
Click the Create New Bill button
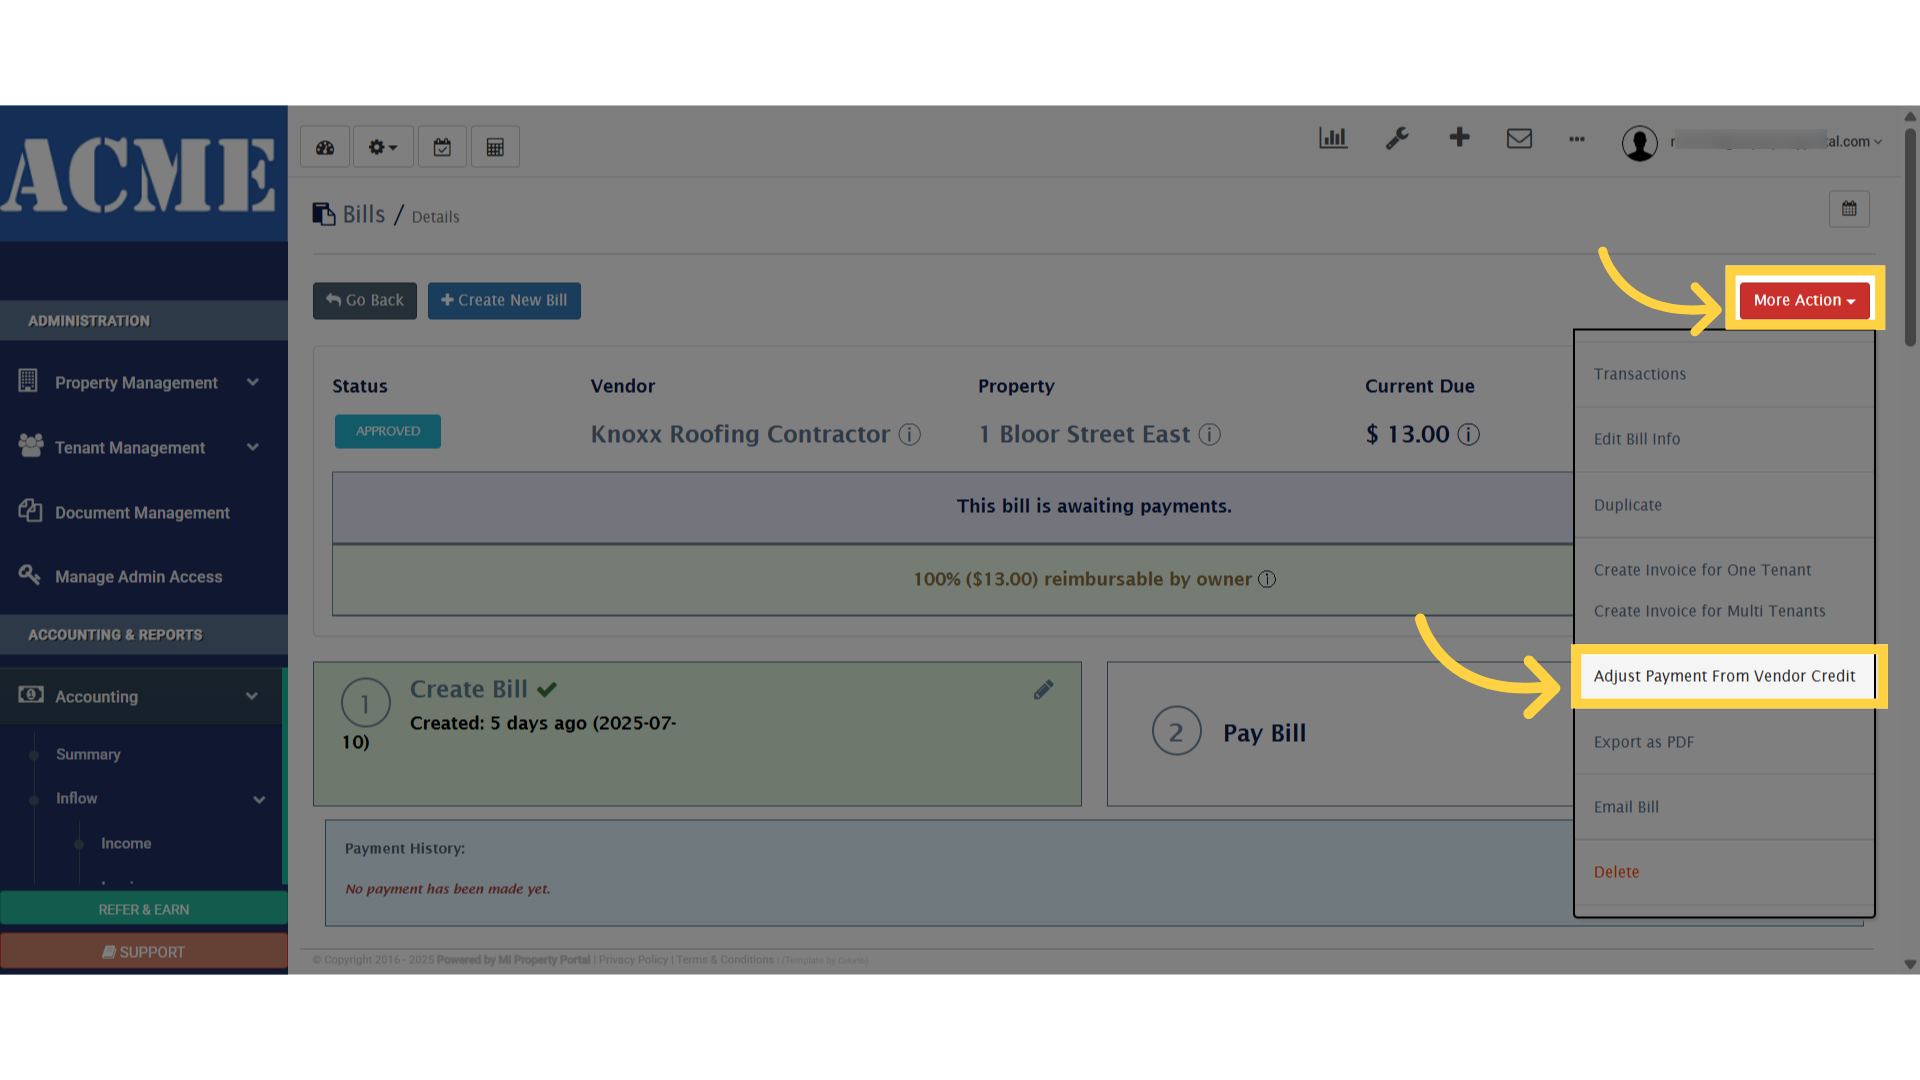pyautogui.click(x=504, y=300)
